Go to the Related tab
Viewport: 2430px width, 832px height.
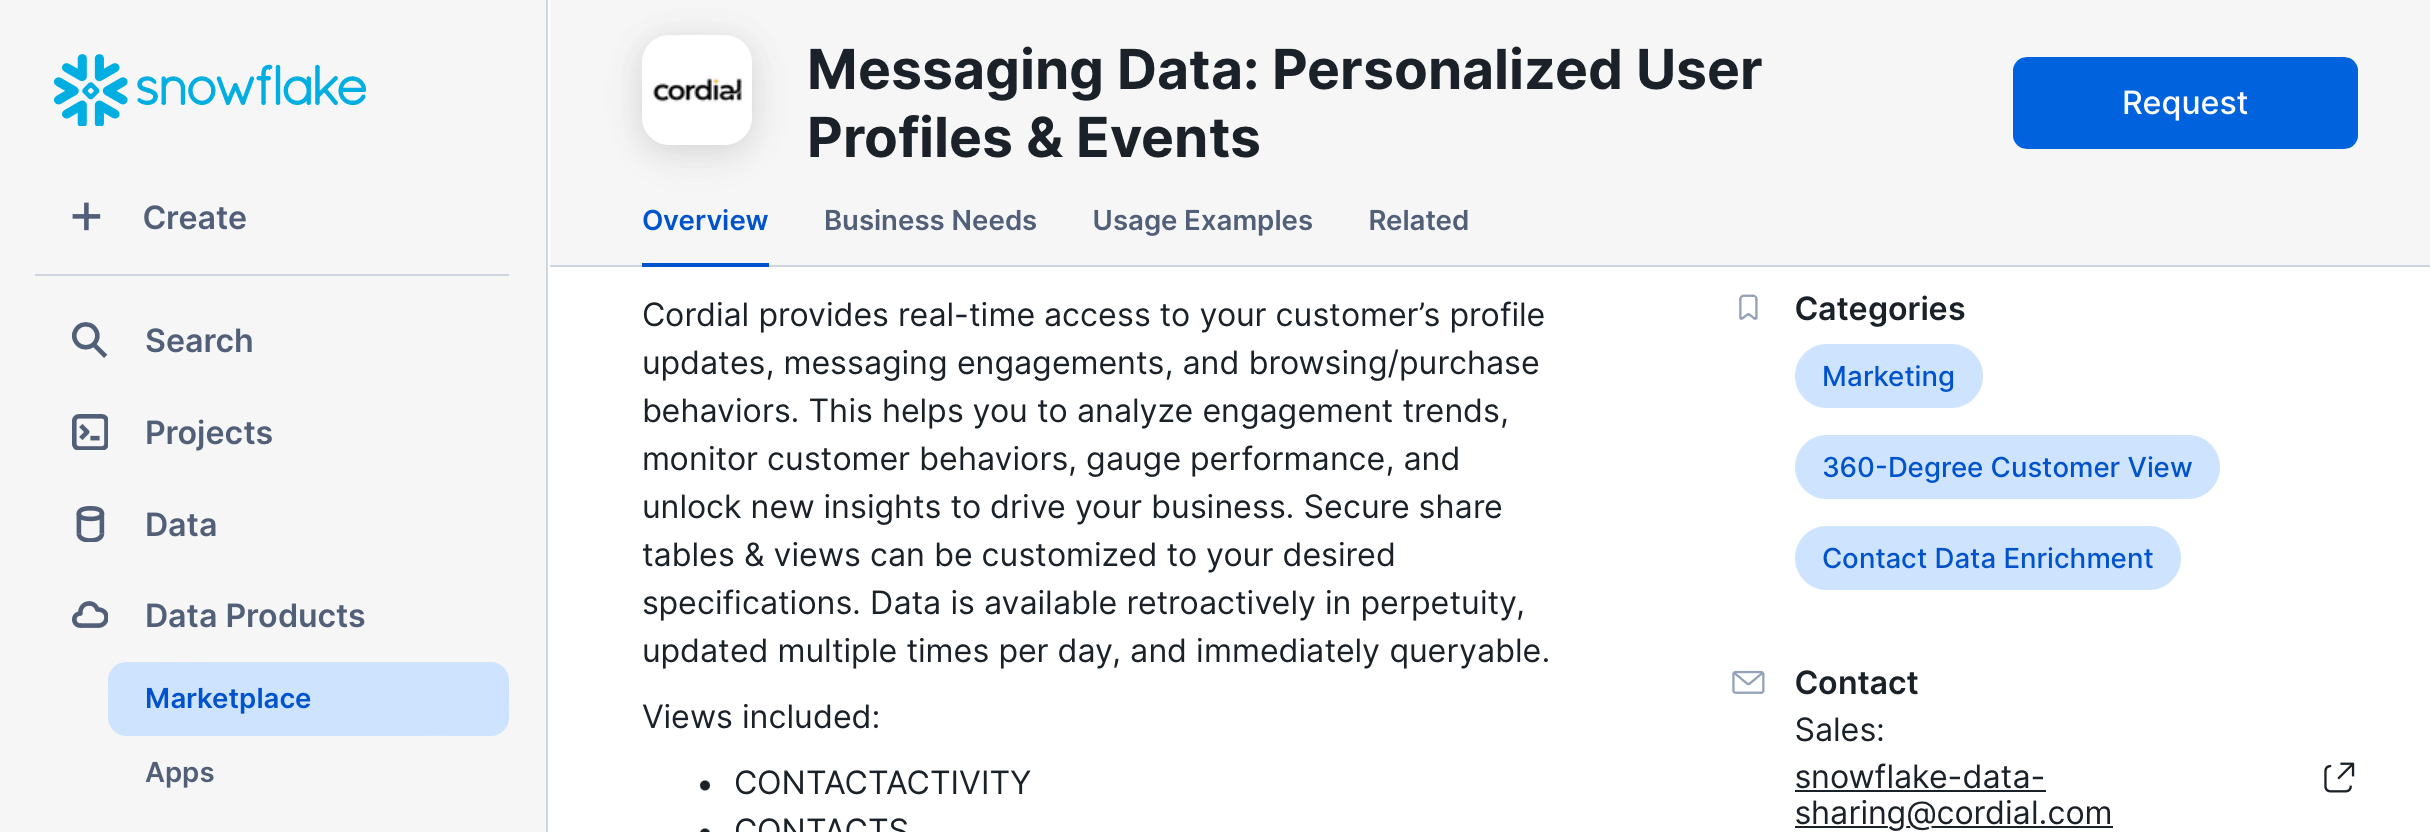[1418, 220]
